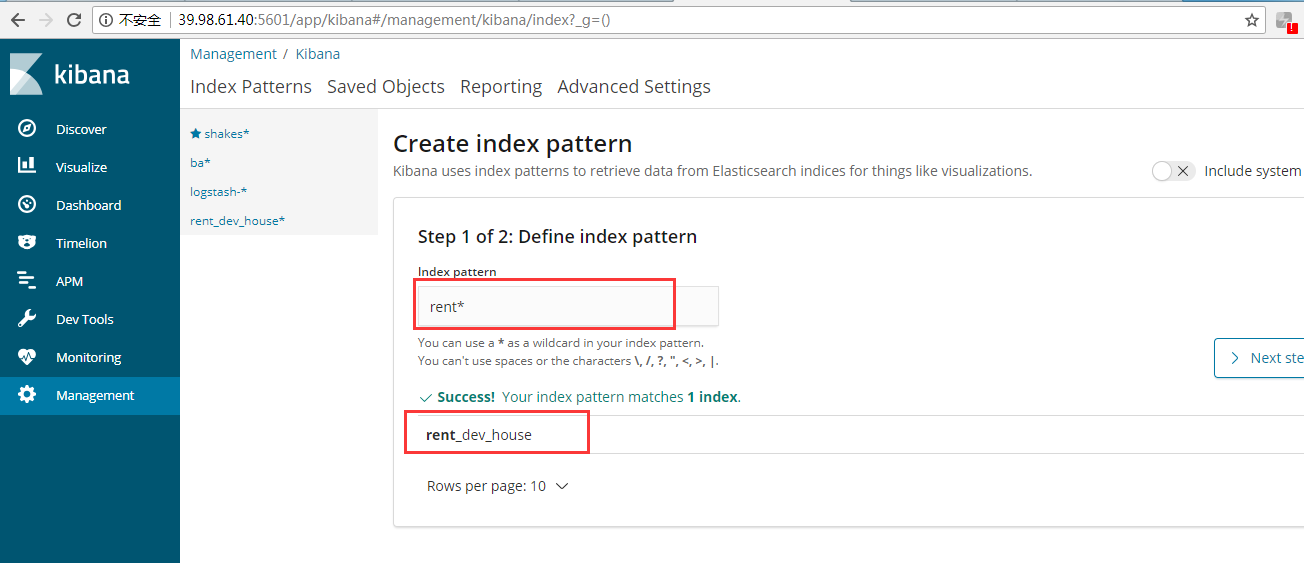Screen dimensions: 1304x563
Task: Click Step 1 of 2 heading
Action: pos(557,237)
